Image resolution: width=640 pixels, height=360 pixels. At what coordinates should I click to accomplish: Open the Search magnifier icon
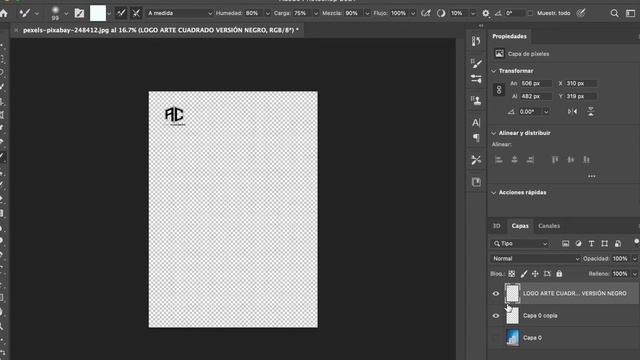[614, 13]
